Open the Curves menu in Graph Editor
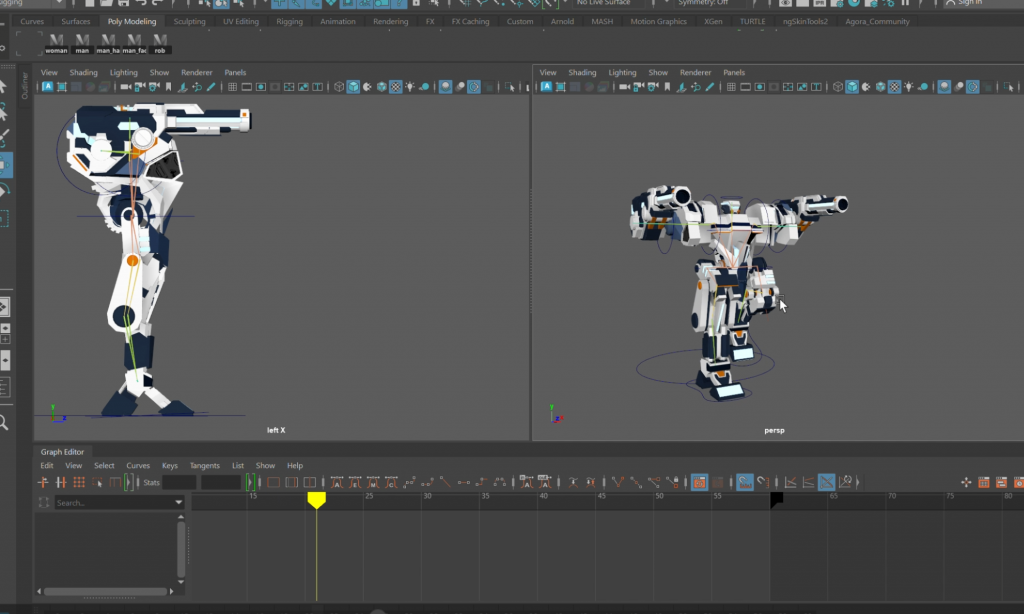The image size is (1024, 614). (138, 466)
